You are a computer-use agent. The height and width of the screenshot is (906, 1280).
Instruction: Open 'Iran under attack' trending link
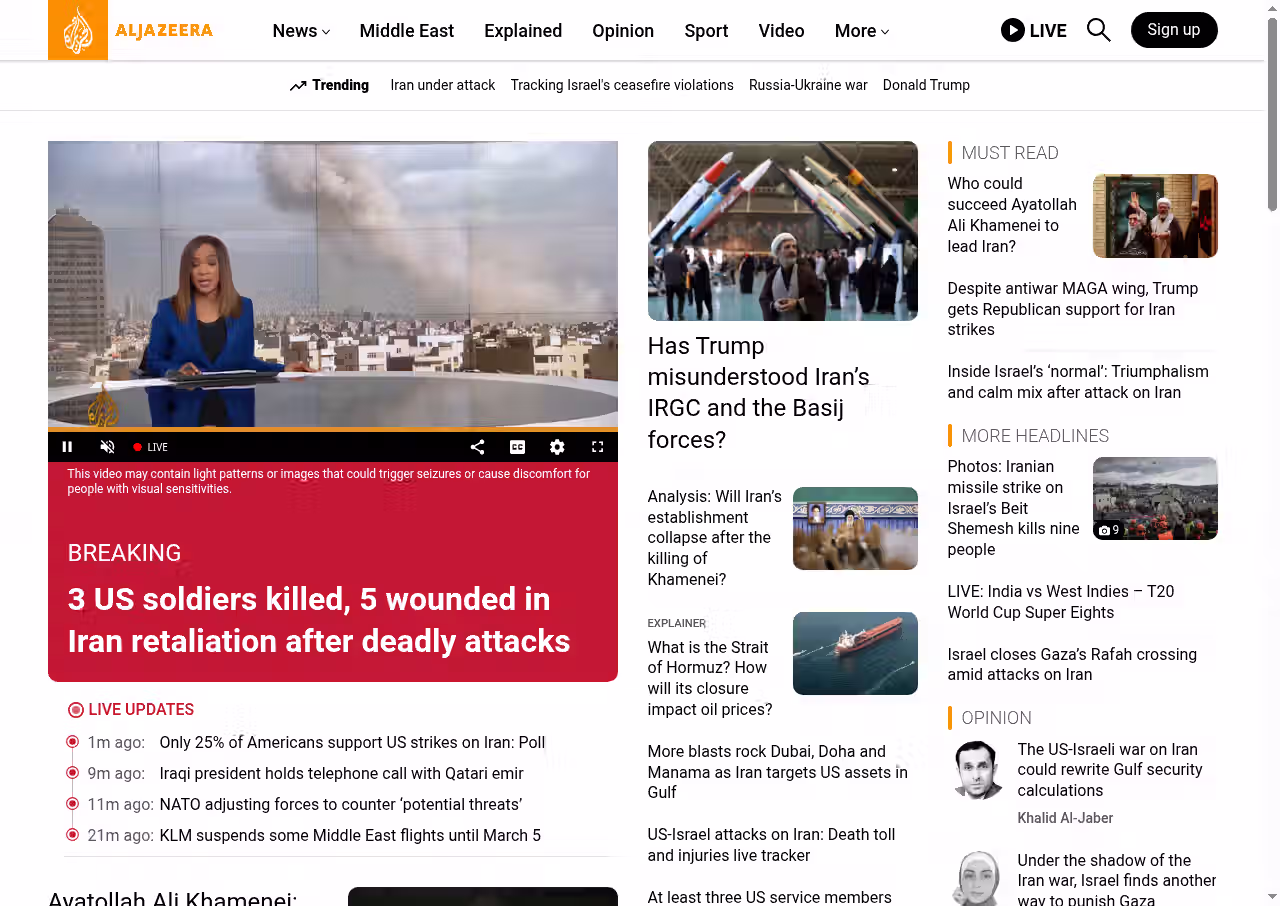[442, 86]
